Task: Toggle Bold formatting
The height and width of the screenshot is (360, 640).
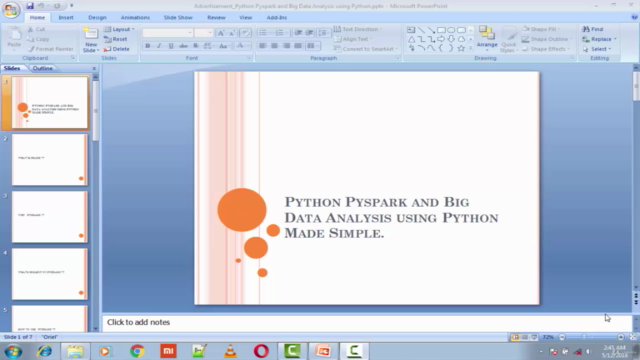Action: 148,46
